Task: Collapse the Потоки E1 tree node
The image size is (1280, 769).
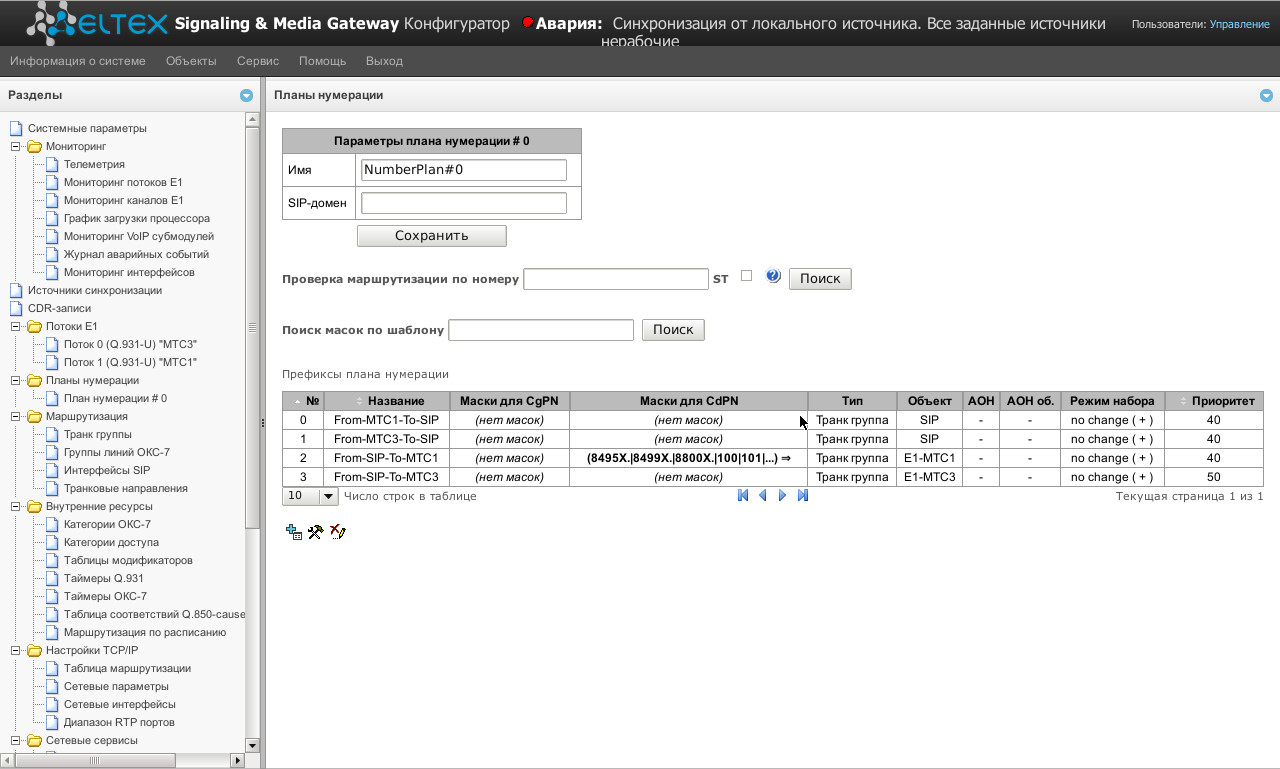Action: [x=16, y=327]
